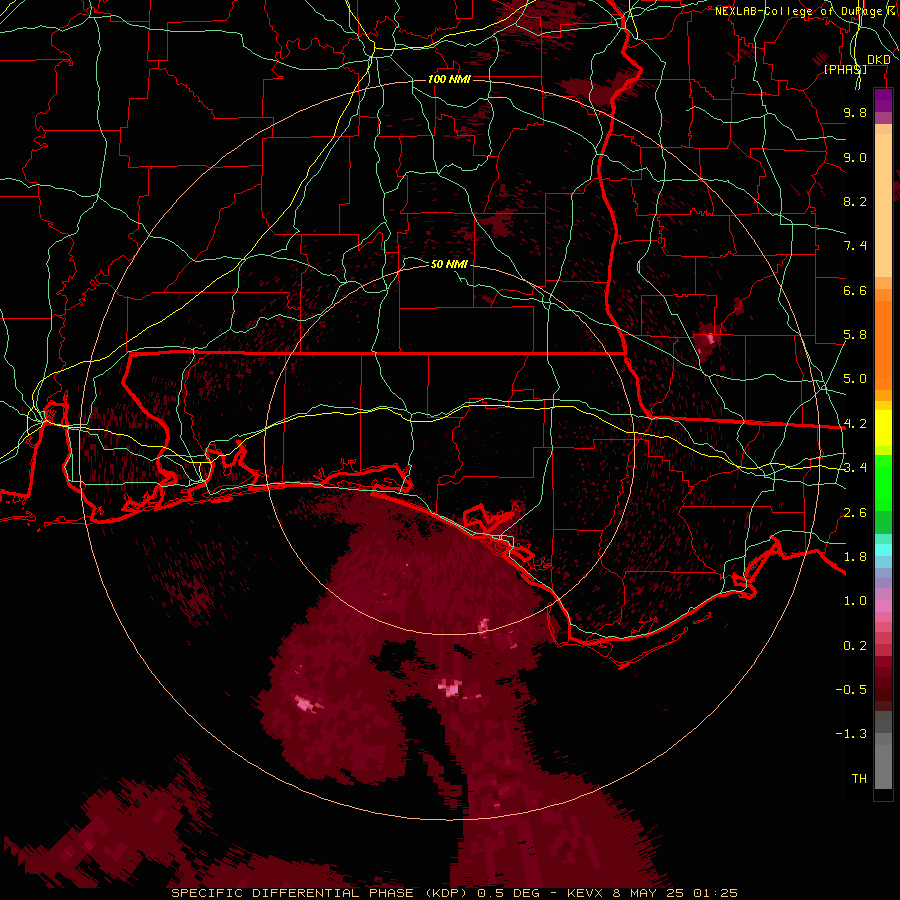The image size is (900, 900).
Task: Click the 4.2 color scale value
Action: click(x=855, y=424)
